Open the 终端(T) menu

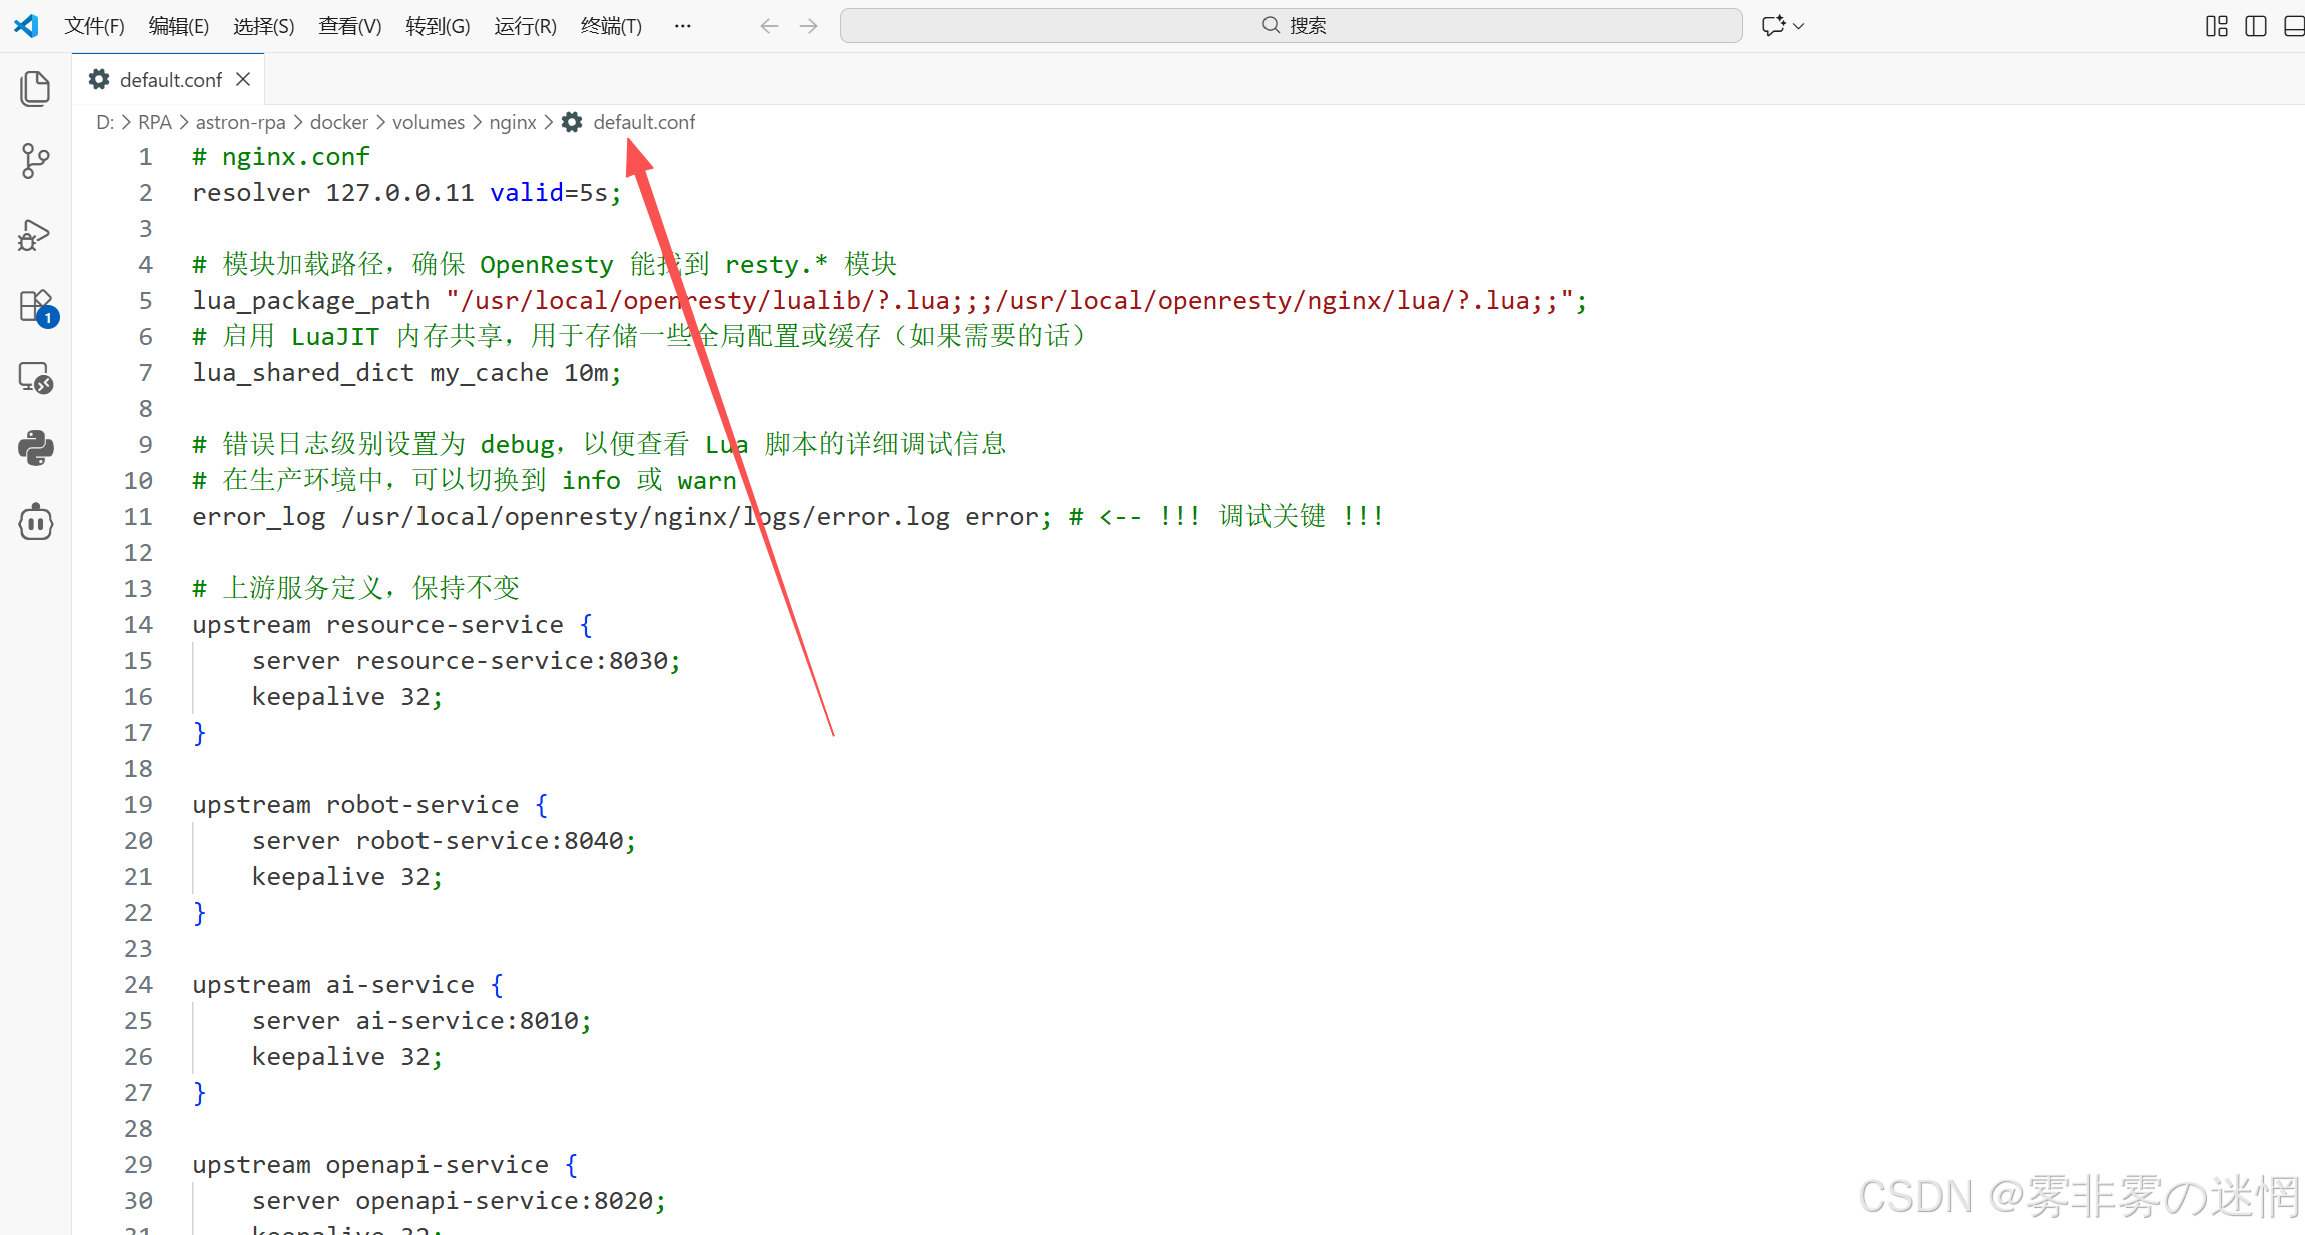611,26
